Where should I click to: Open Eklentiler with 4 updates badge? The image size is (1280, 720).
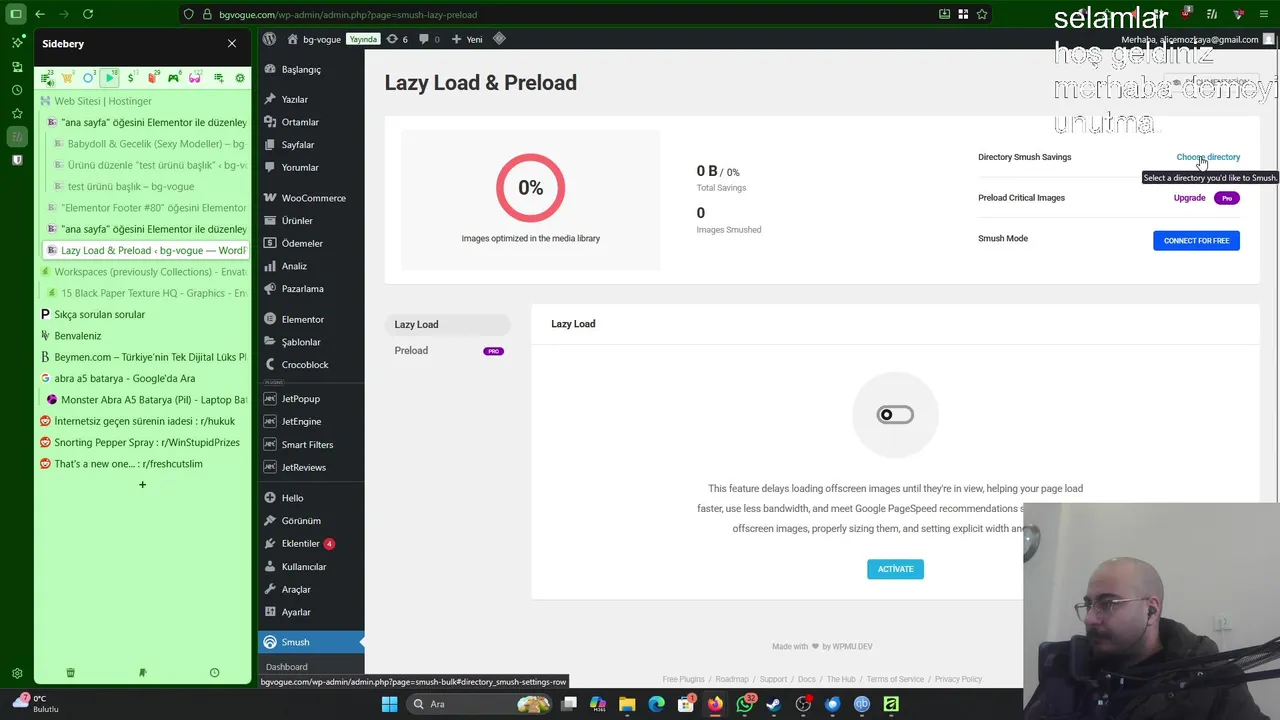(x=310, y=544)
